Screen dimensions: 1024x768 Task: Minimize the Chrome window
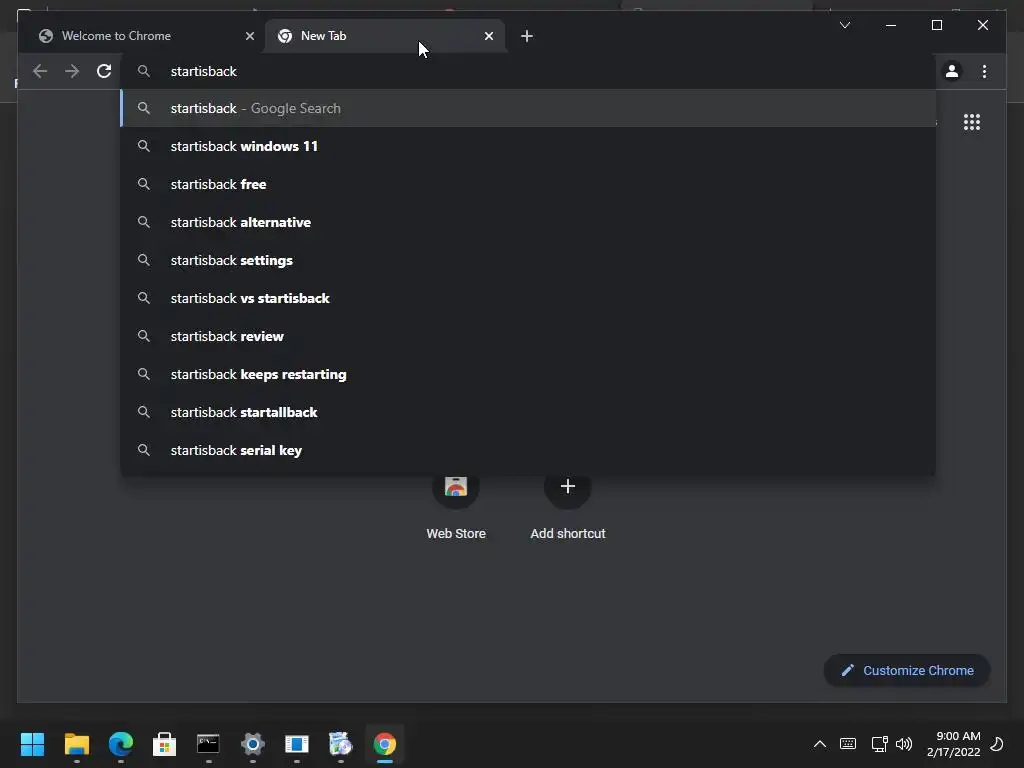point(891,25)
